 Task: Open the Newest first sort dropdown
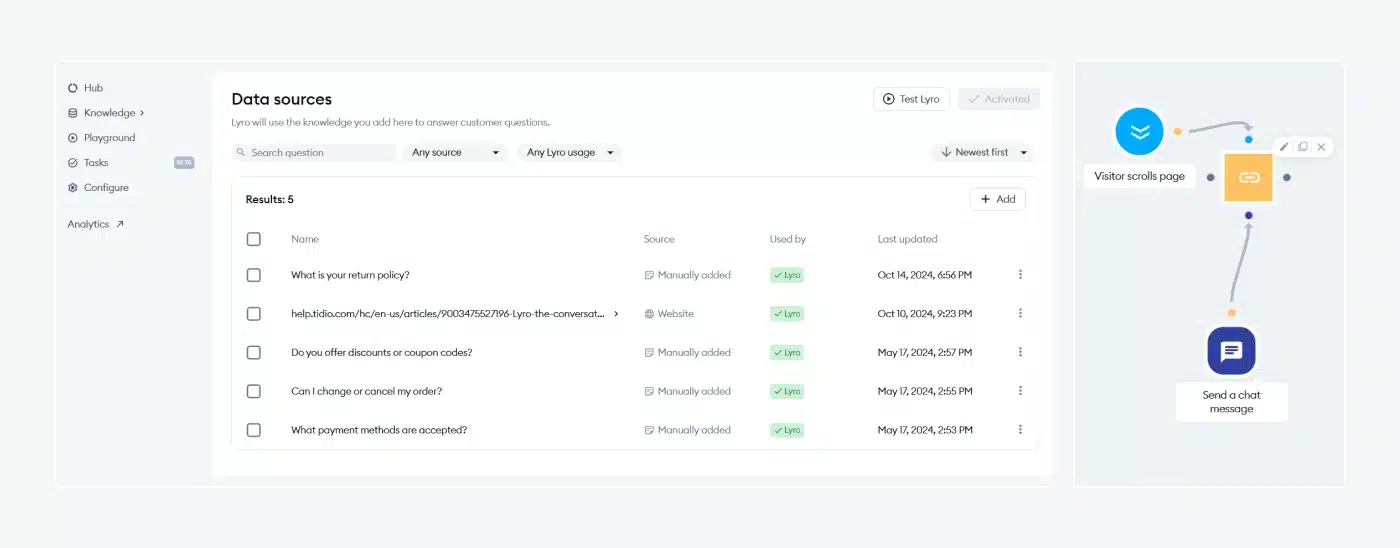click(983, 153)
